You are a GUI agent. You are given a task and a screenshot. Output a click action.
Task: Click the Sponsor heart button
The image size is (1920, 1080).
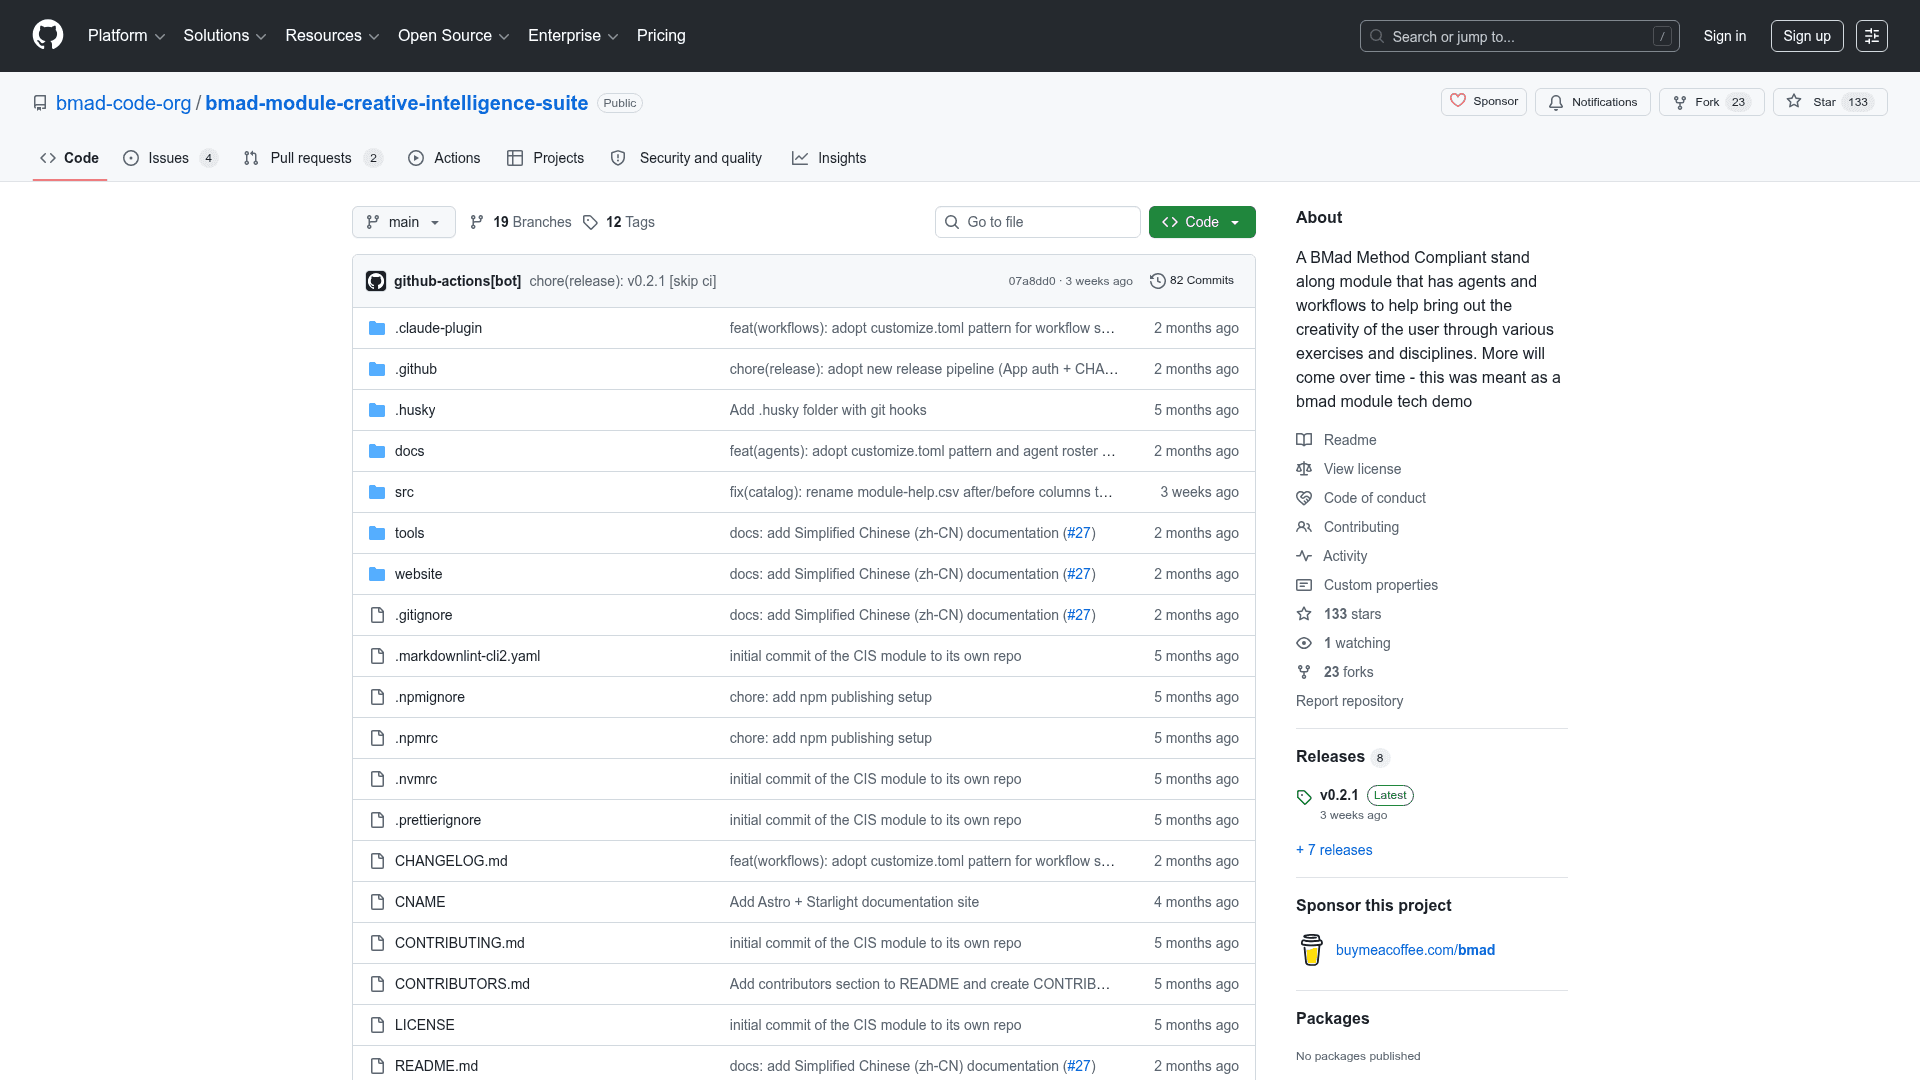tap(1484, 102)
